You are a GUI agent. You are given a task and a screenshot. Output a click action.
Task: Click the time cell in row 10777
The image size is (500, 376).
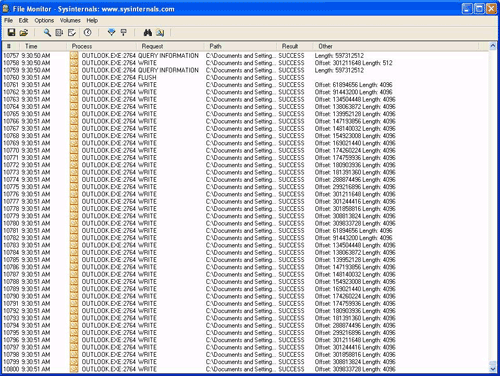36,201
